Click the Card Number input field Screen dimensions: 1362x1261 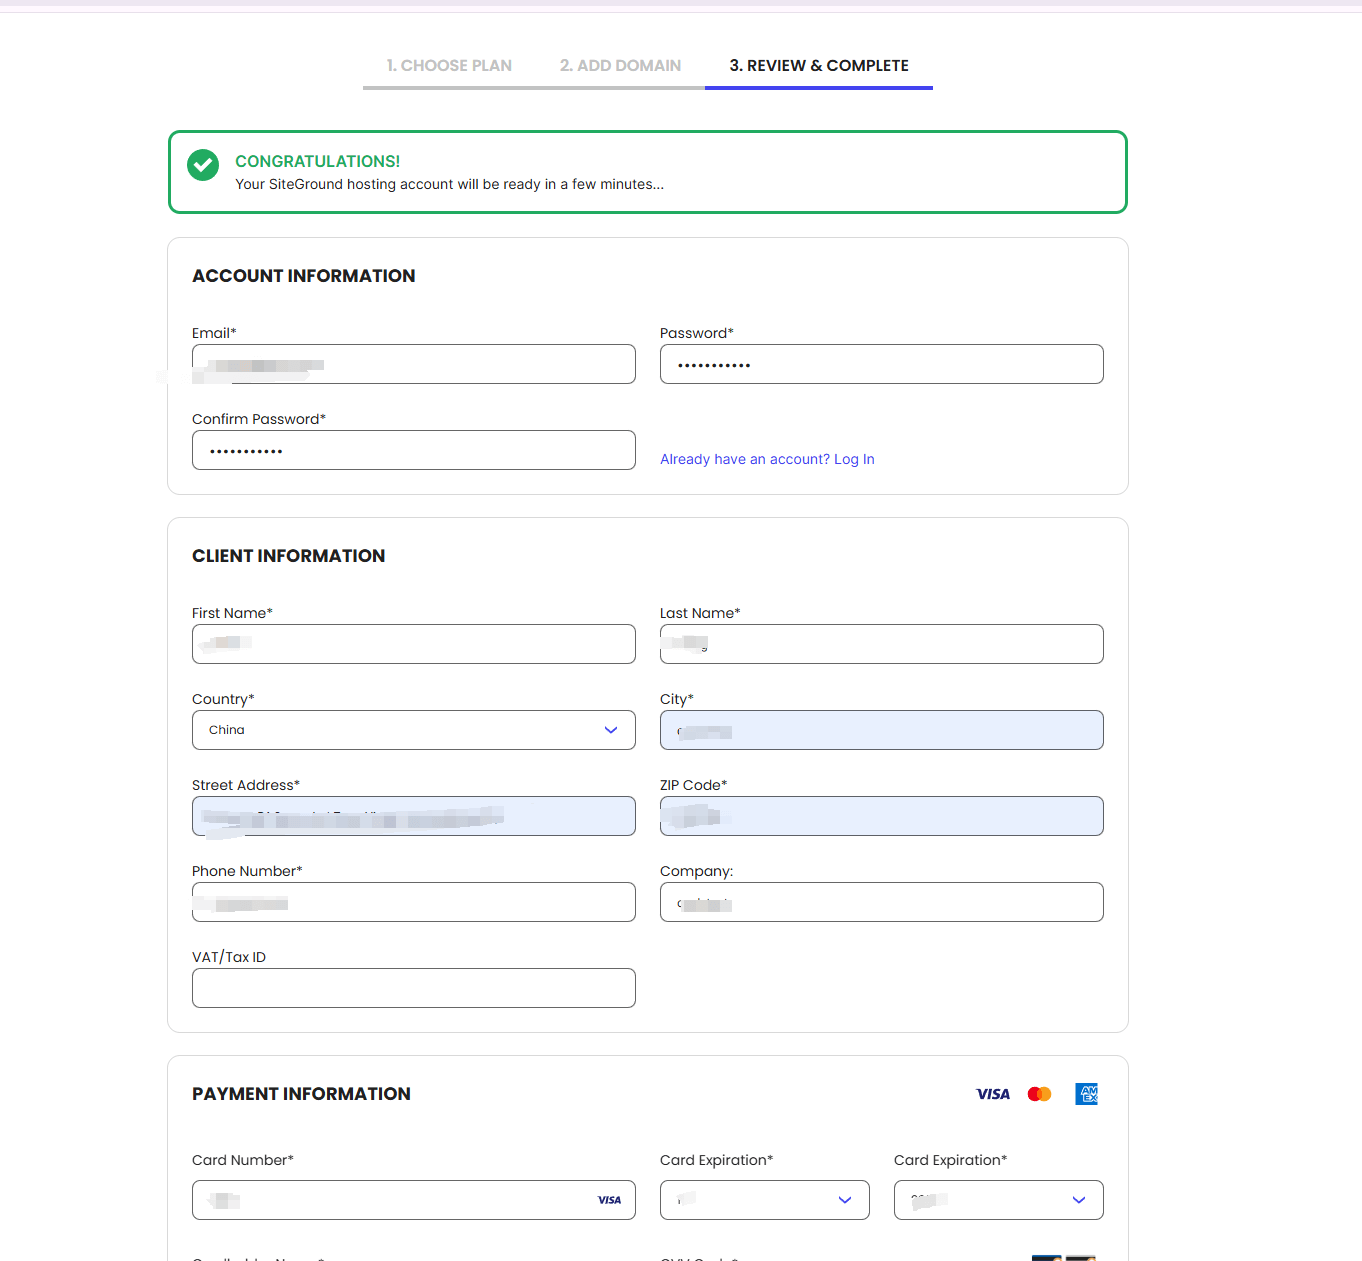click(x=414, y=1200)
